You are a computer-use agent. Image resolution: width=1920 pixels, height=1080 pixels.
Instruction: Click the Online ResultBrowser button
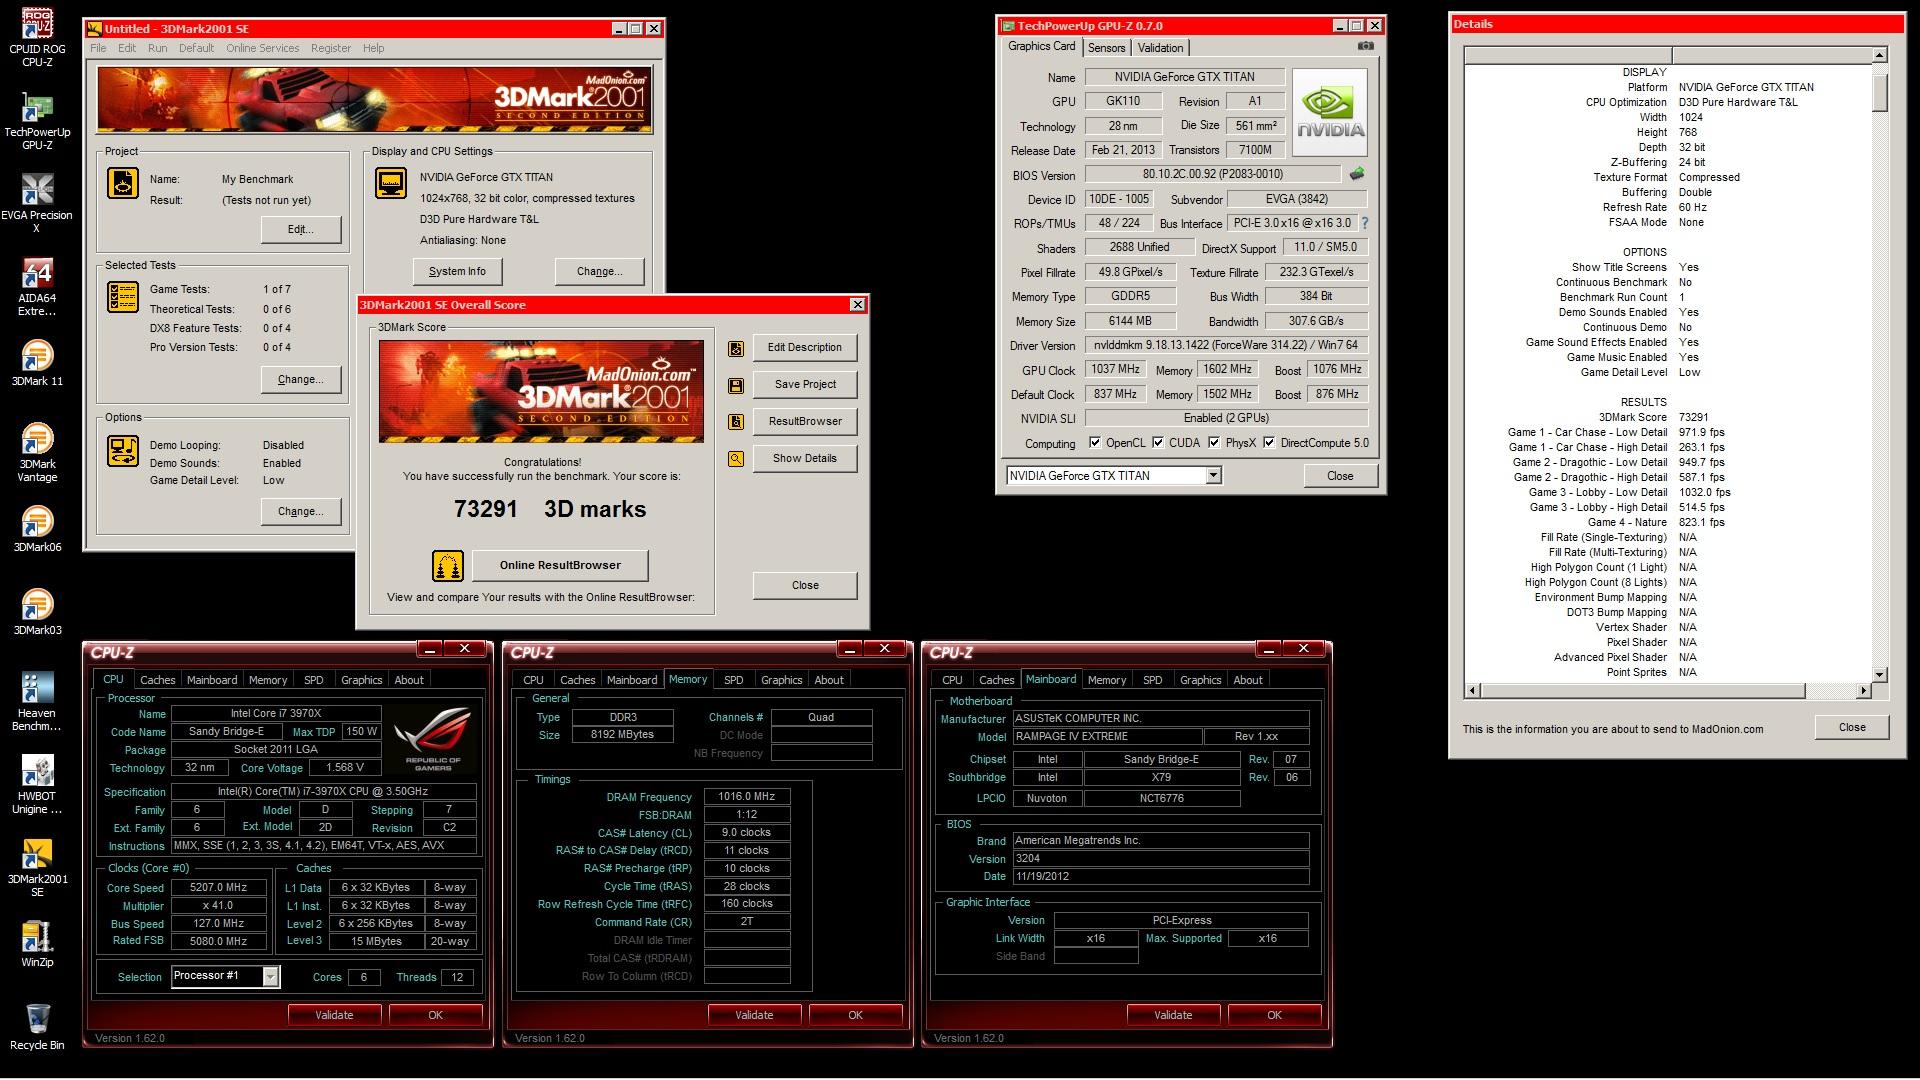560,565
